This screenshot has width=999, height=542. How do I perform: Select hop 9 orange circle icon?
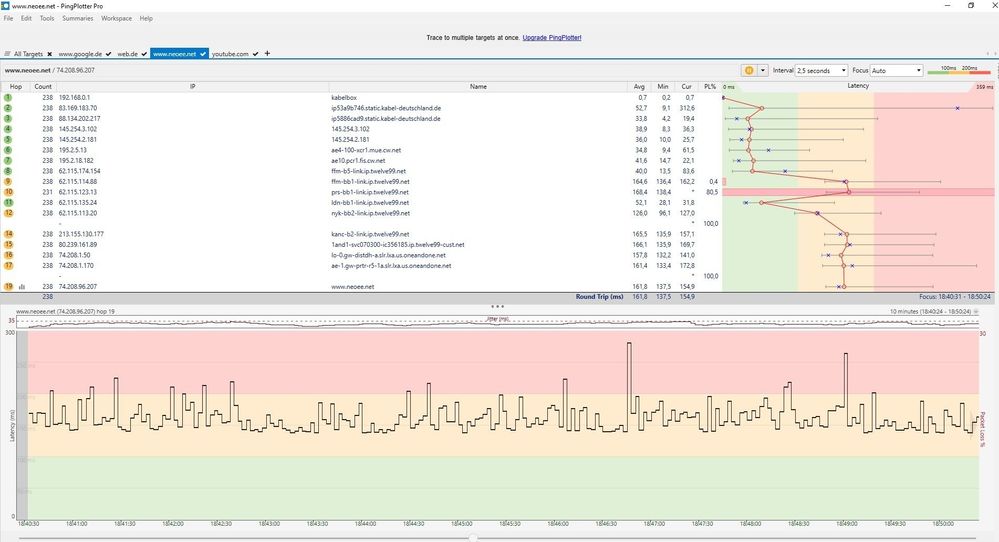8,182
